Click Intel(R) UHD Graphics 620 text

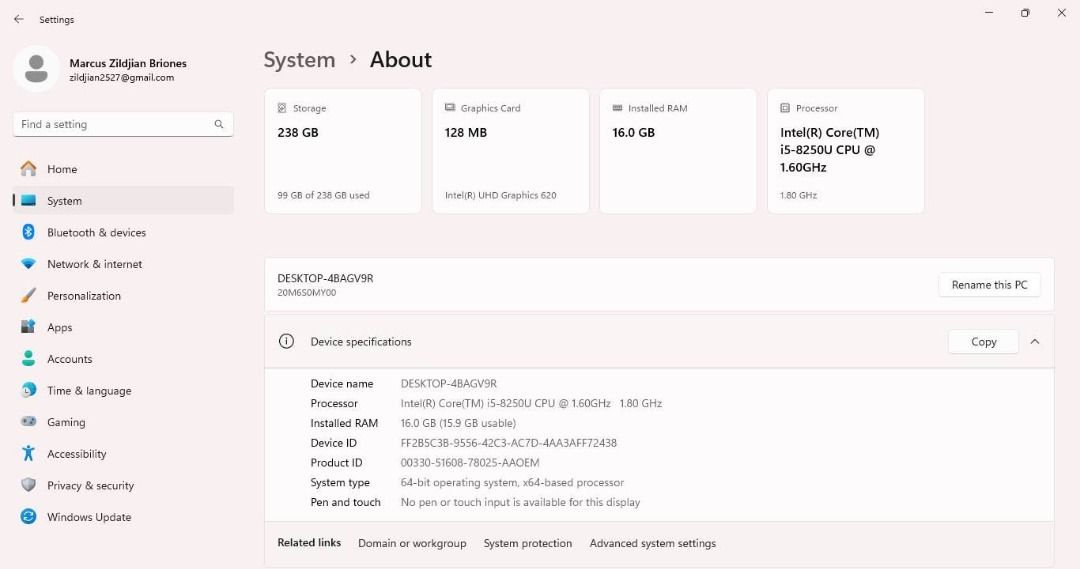(x=501, y=195)
